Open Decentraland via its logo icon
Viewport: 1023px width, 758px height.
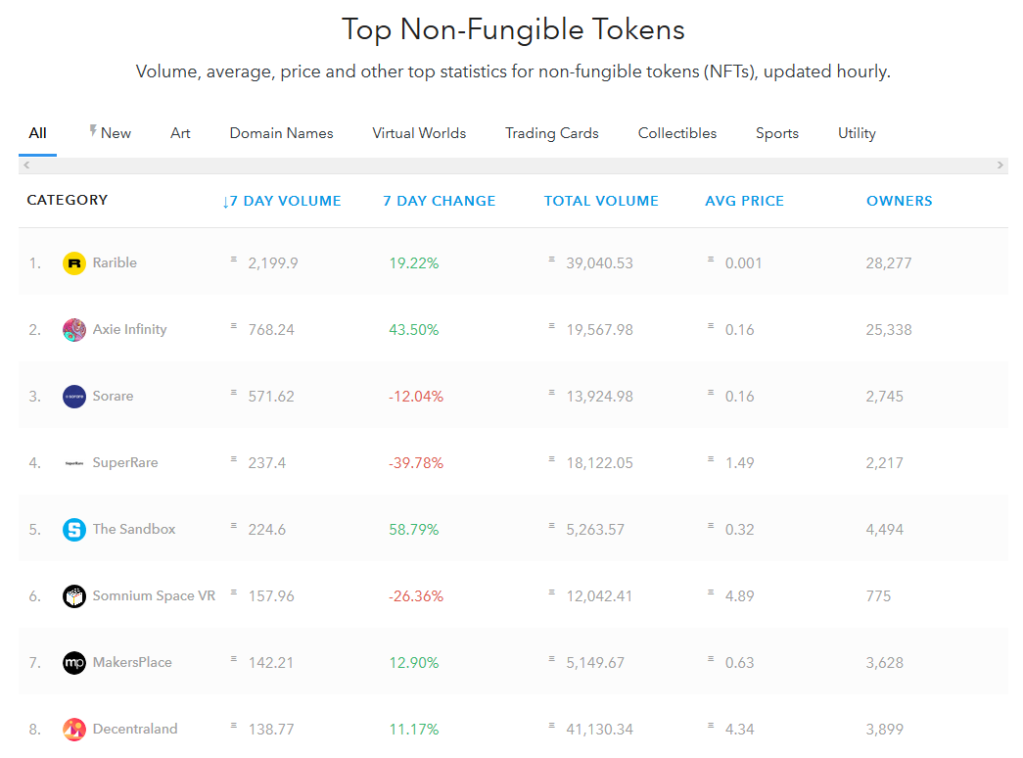tap(73, 729)
